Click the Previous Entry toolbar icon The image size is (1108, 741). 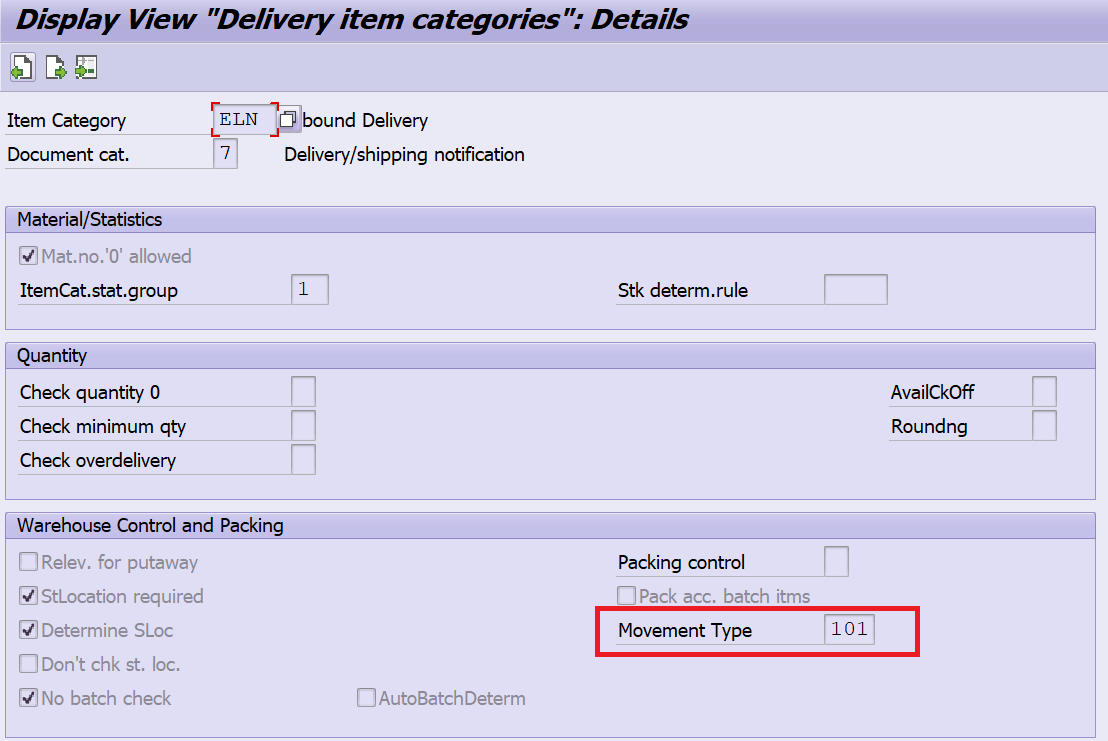coord(21,68)
